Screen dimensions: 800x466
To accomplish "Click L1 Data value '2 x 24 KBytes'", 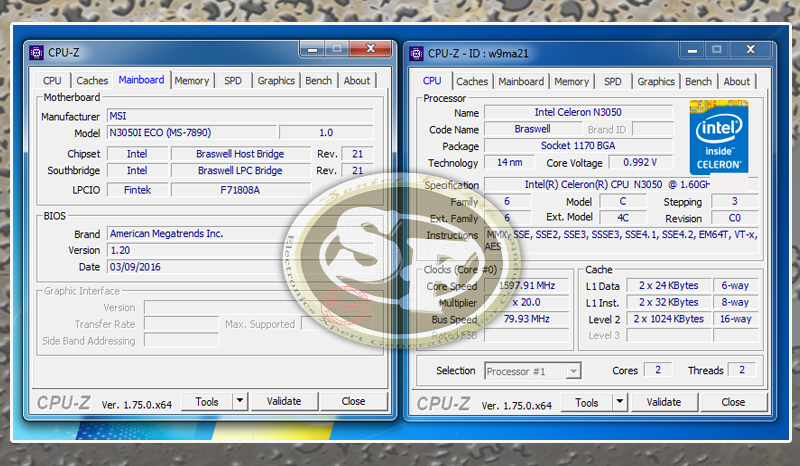I will point(668,285).
